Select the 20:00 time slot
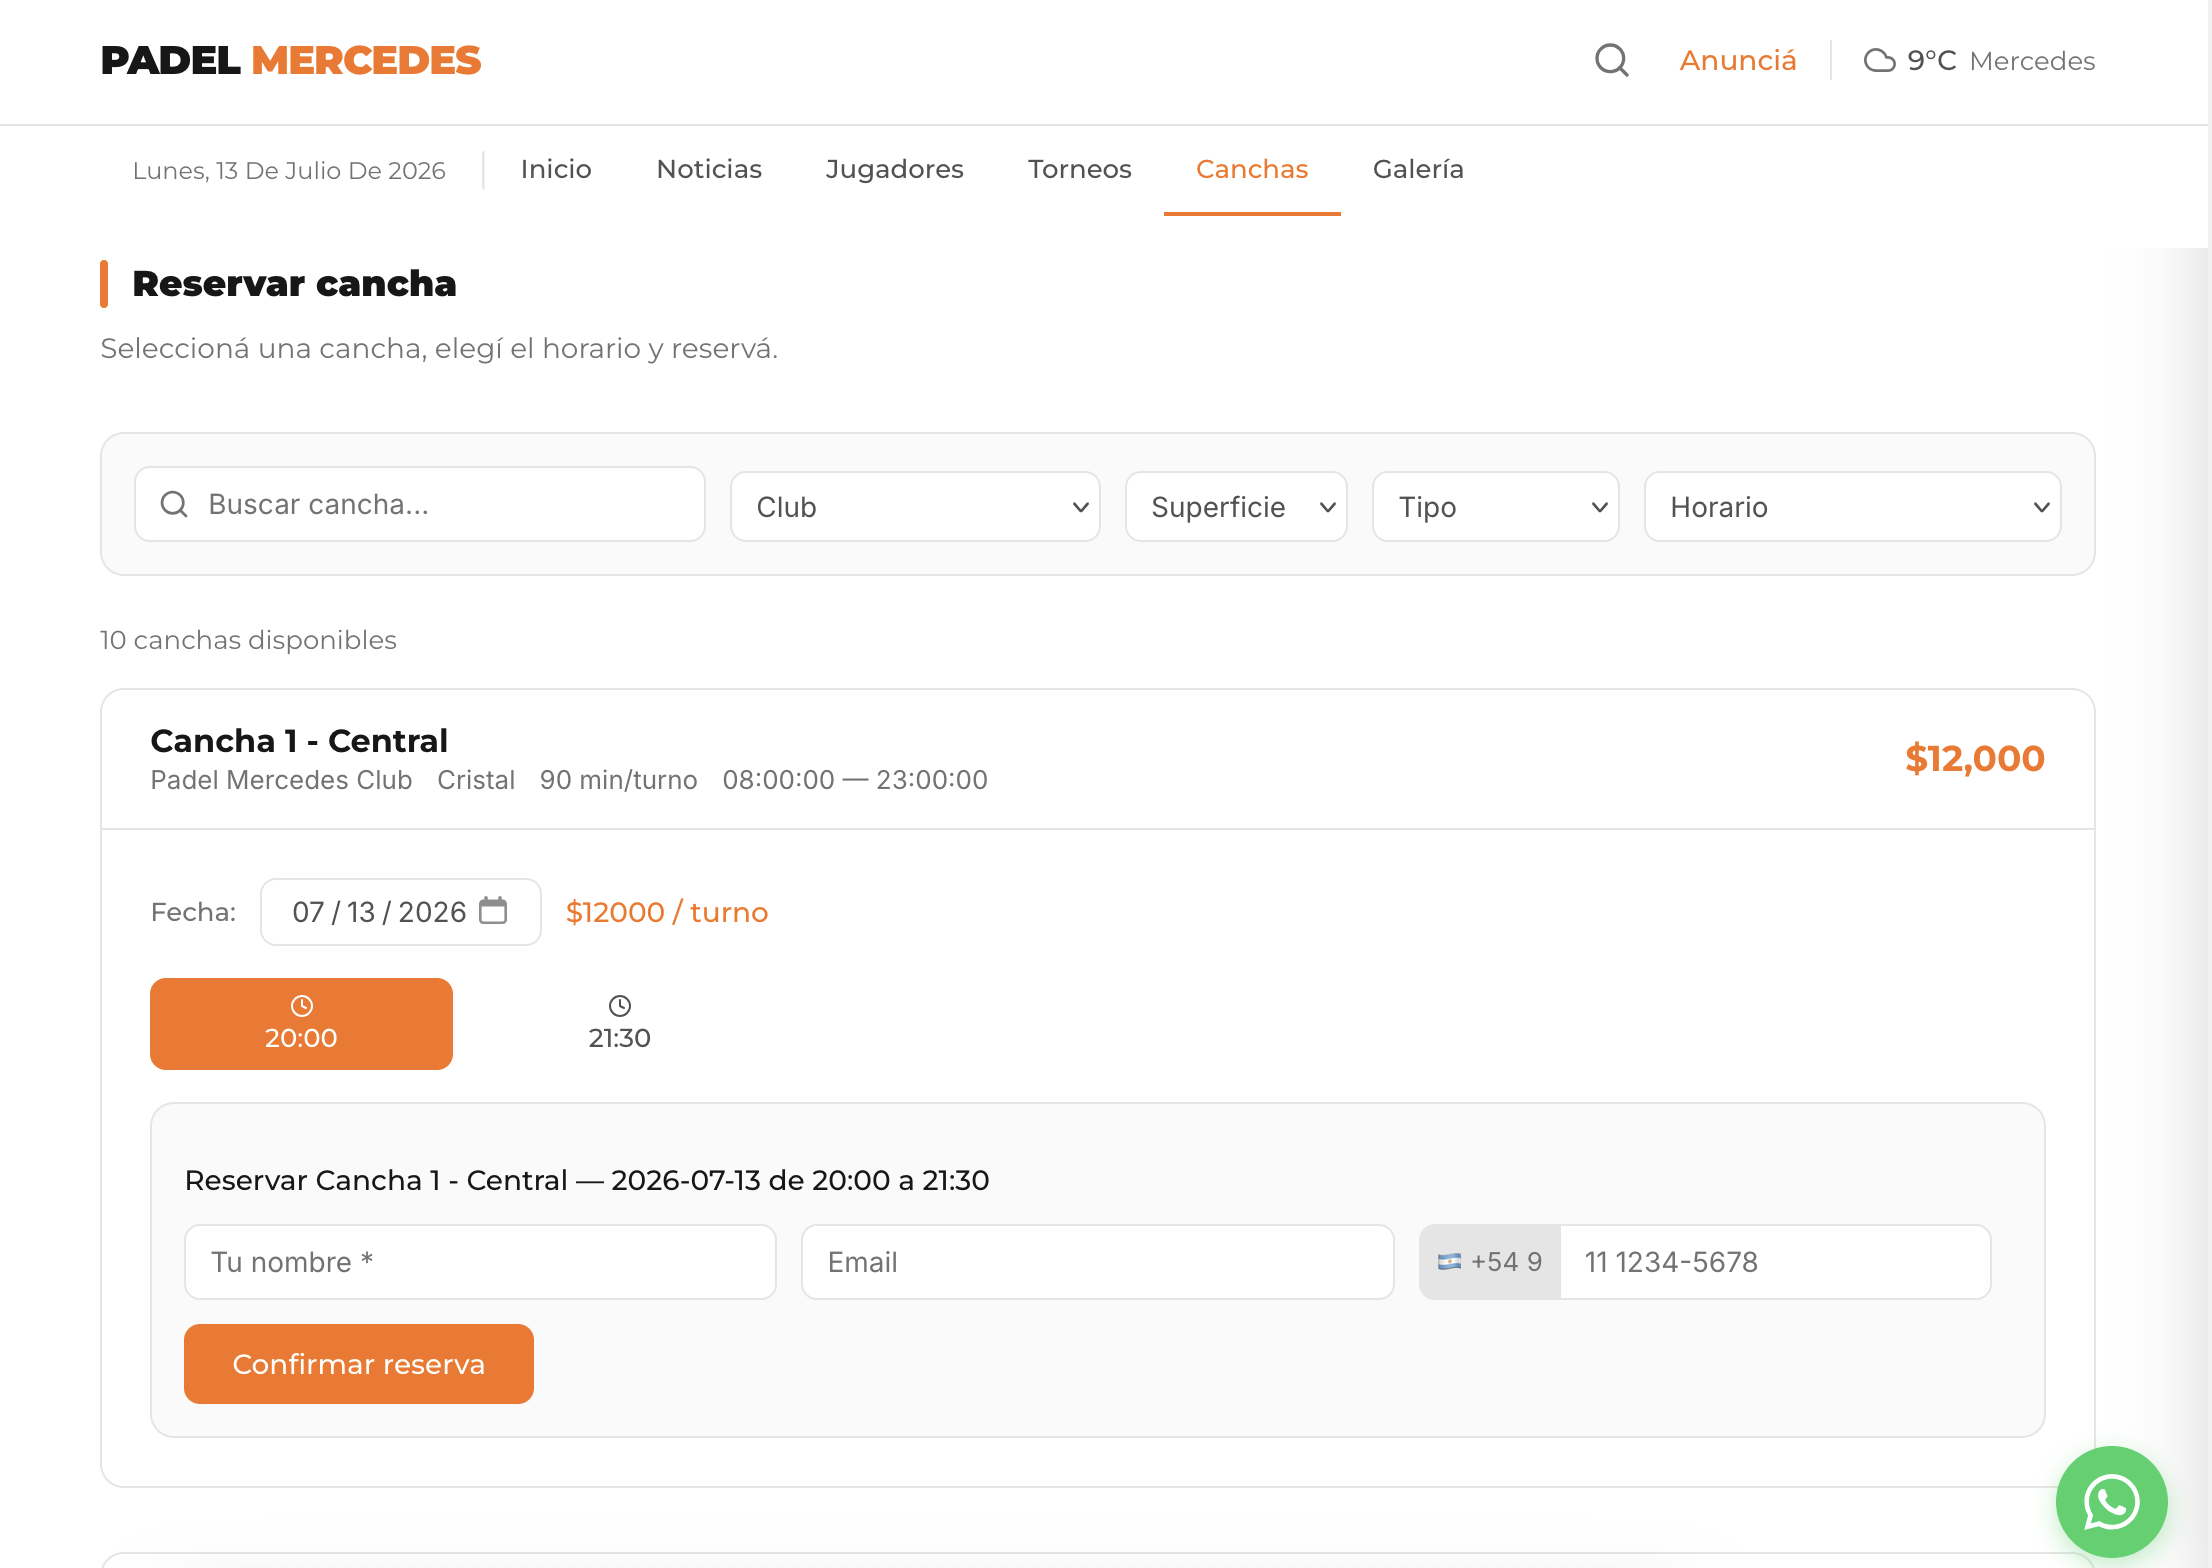 click(301, 1024)
